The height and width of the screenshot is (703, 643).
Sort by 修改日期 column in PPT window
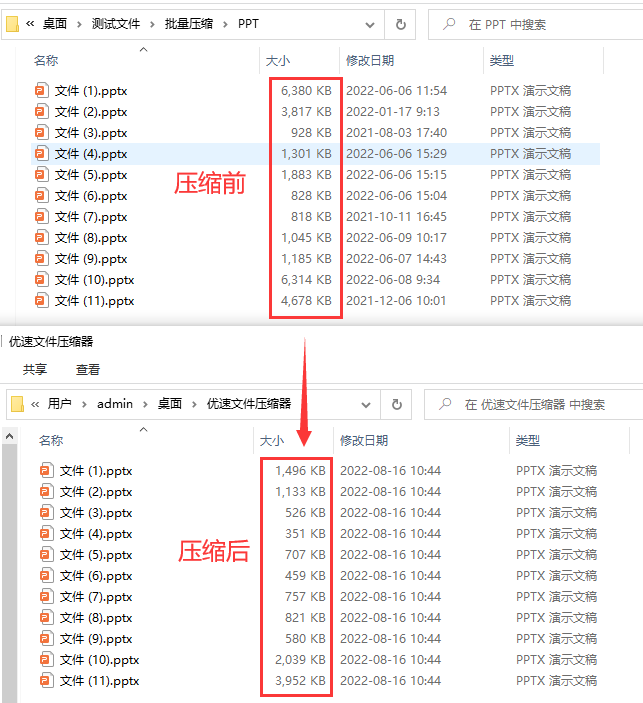point(370,61)
